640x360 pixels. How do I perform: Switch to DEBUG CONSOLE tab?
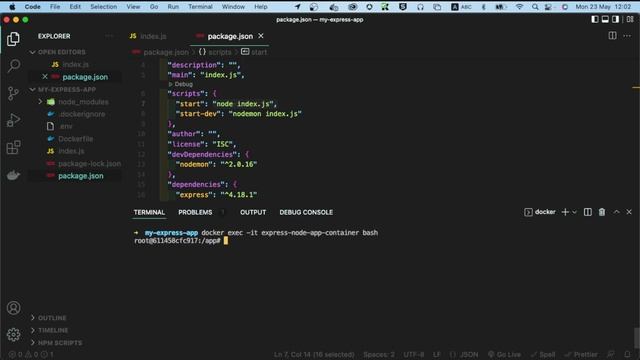point(306,212)
